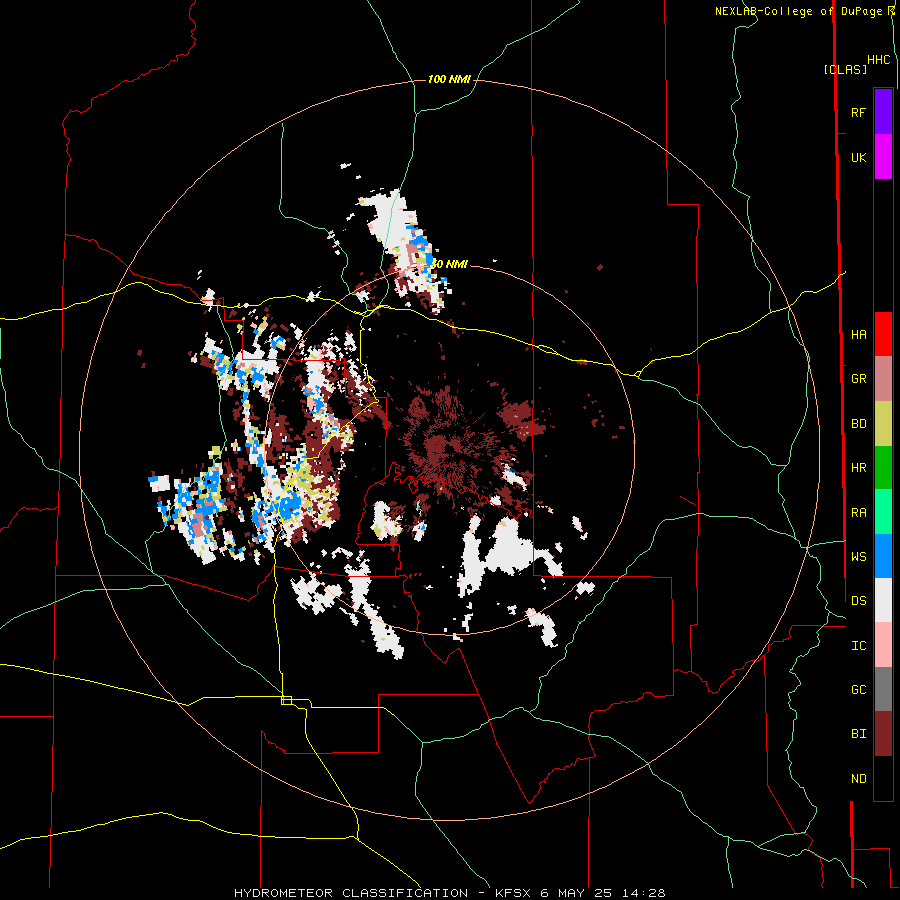This screenshot has width=900, height=900.
Task: Click the GR legend color swatch
Action: click(883, 378)
